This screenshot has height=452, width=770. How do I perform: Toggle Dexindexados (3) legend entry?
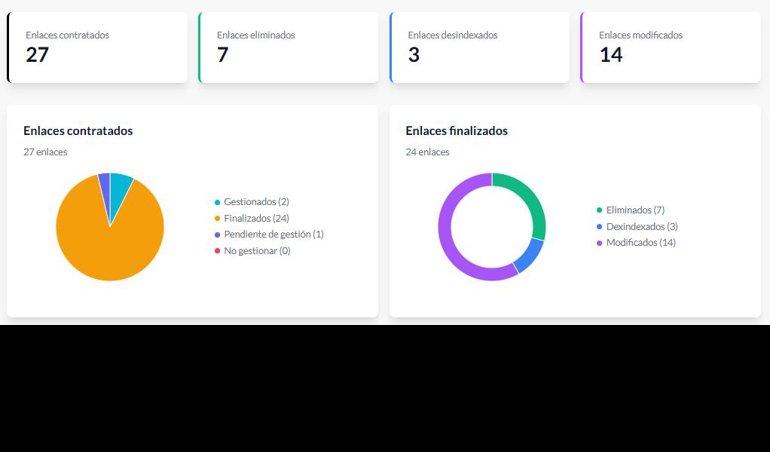[x=641, y=226]
